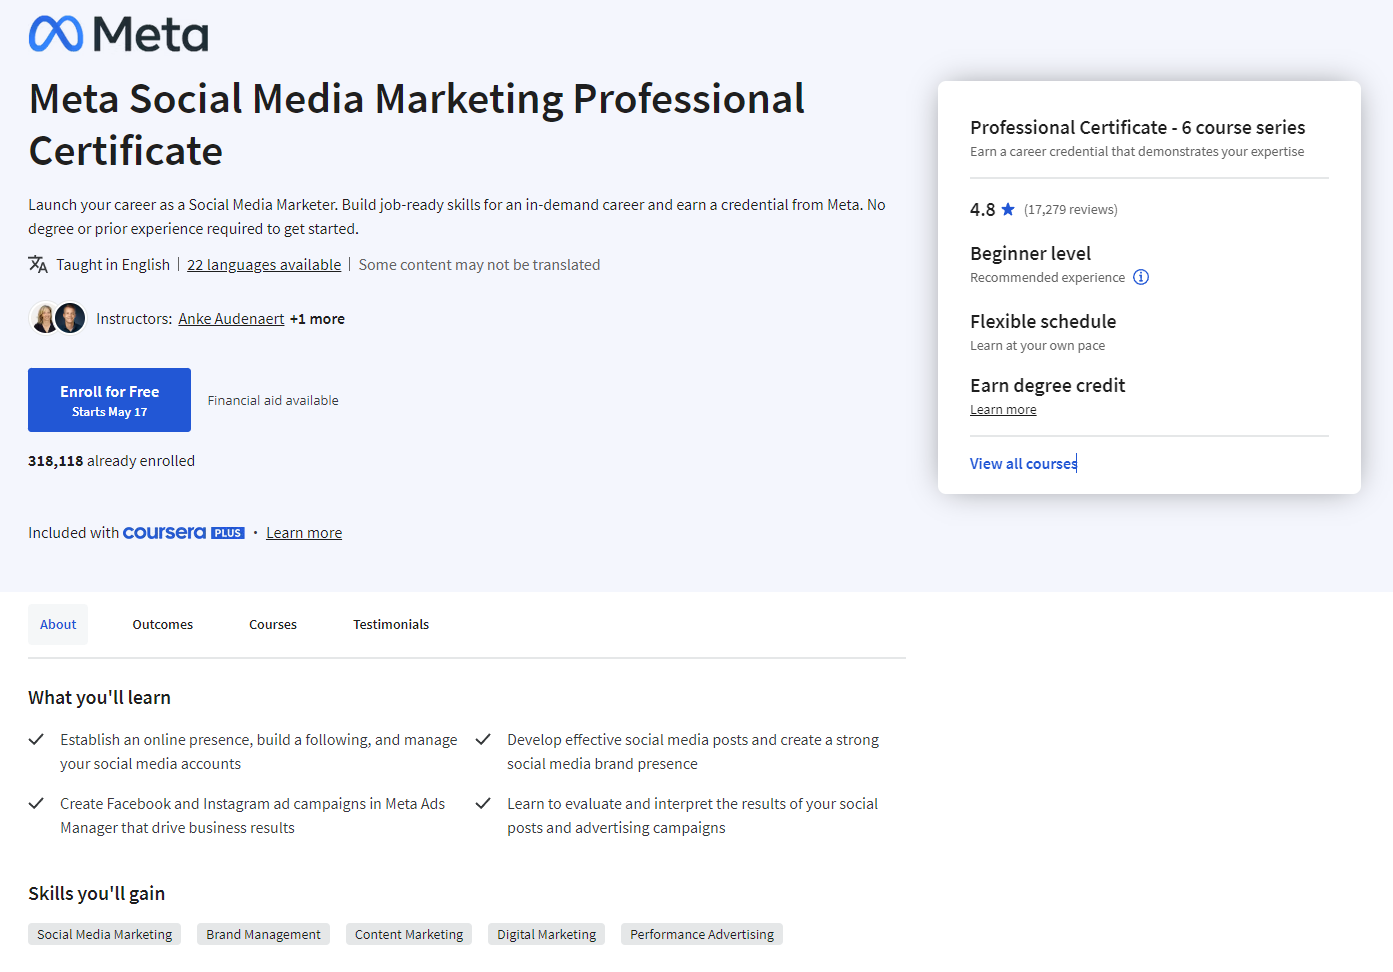Click the blue rating star
The image size is (1393, 972).
(1009, 208)
